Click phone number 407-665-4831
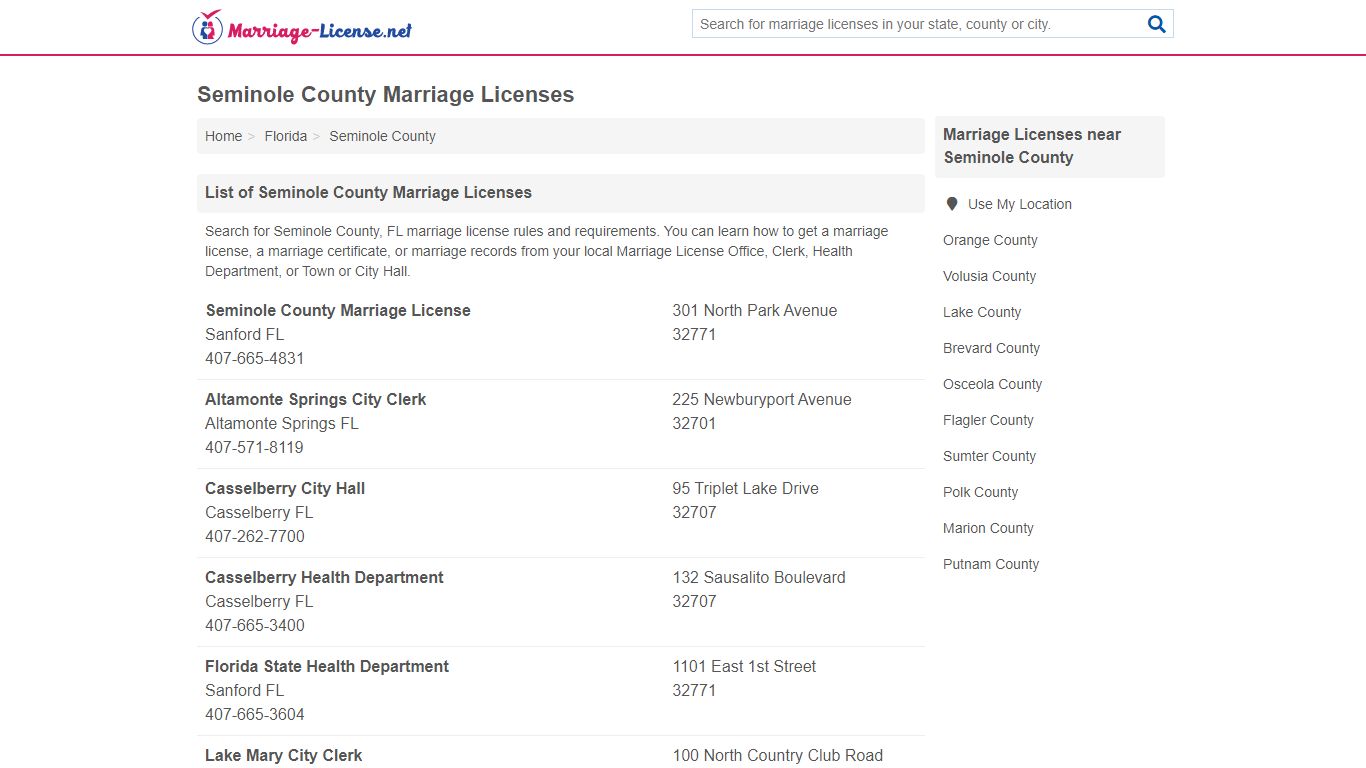Screen dimensions: 1366x768 click(x=254, y=358)
